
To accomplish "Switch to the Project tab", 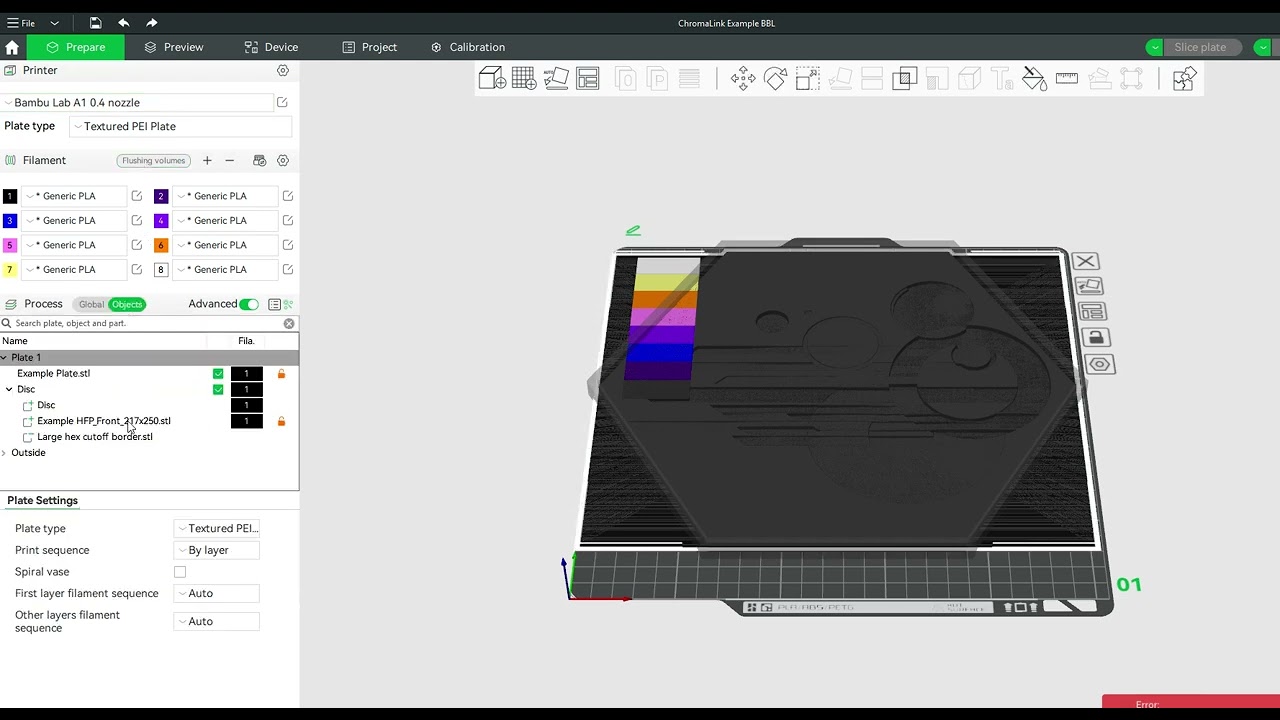I will point(369,47).
